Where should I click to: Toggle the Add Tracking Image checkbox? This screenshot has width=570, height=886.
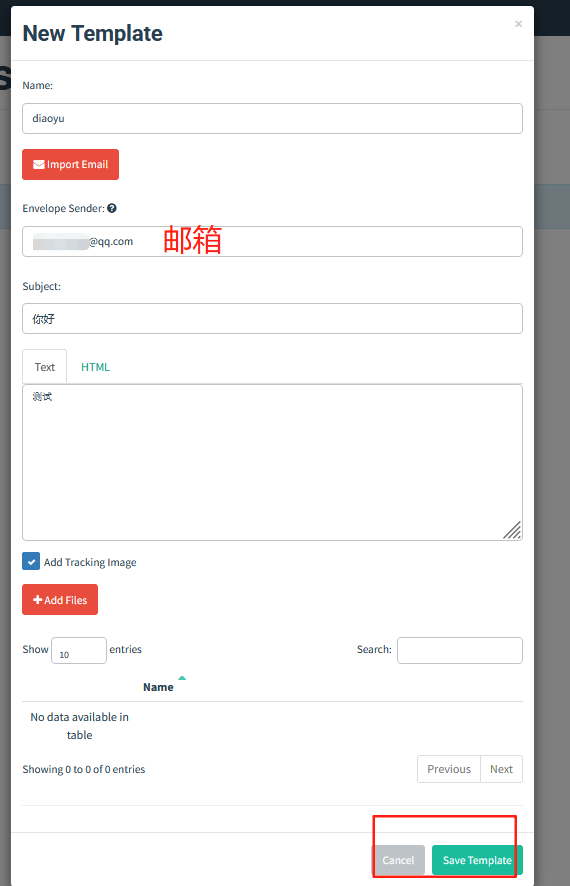tap(31, 562)
